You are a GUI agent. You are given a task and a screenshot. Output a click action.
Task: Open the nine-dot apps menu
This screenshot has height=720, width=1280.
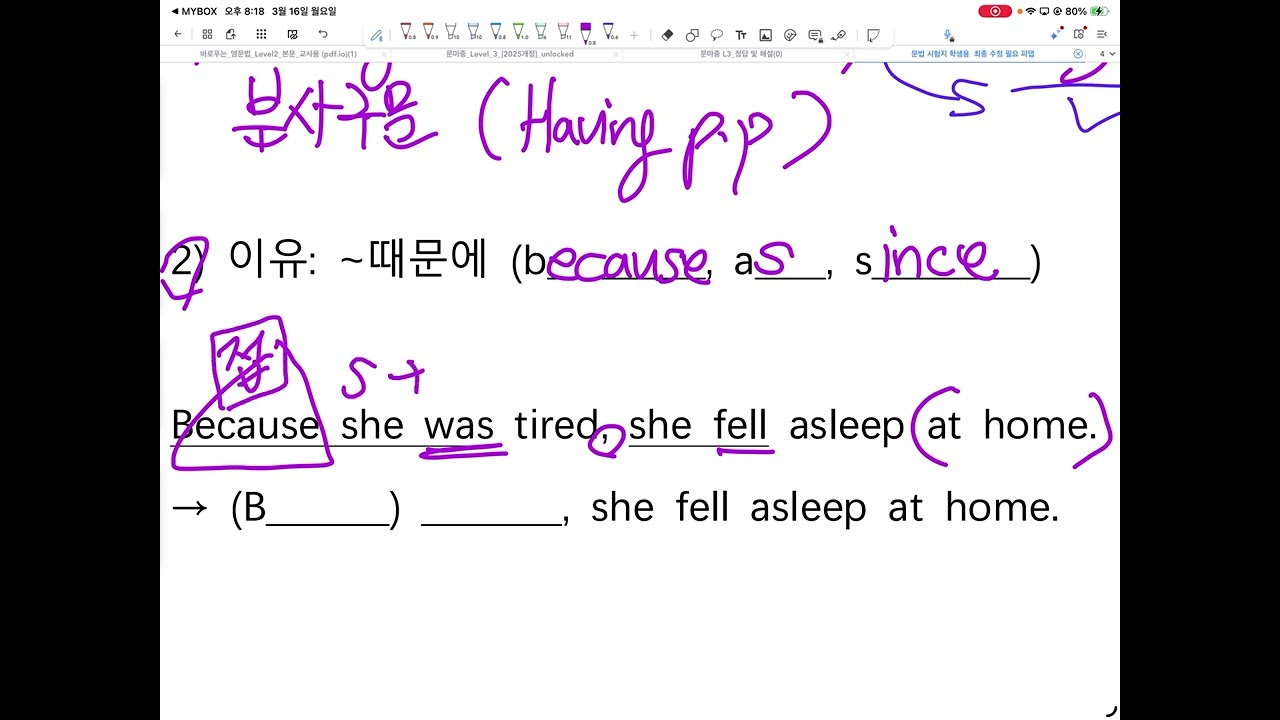click(x=261, y=34)
